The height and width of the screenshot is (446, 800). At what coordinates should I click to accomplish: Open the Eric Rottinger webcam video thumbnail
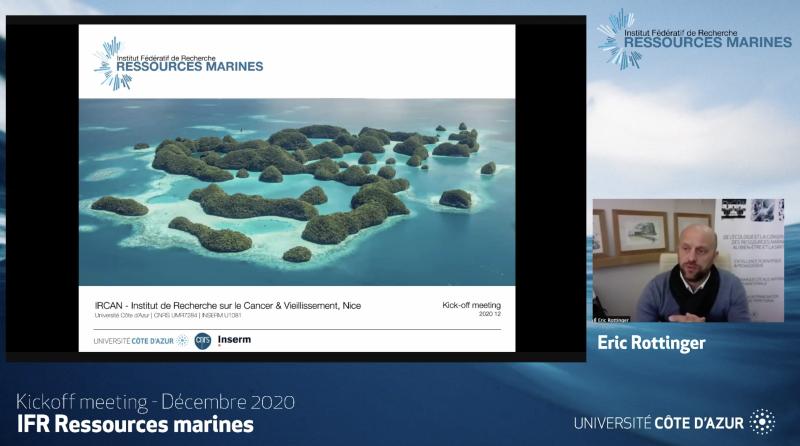(688, 260)
